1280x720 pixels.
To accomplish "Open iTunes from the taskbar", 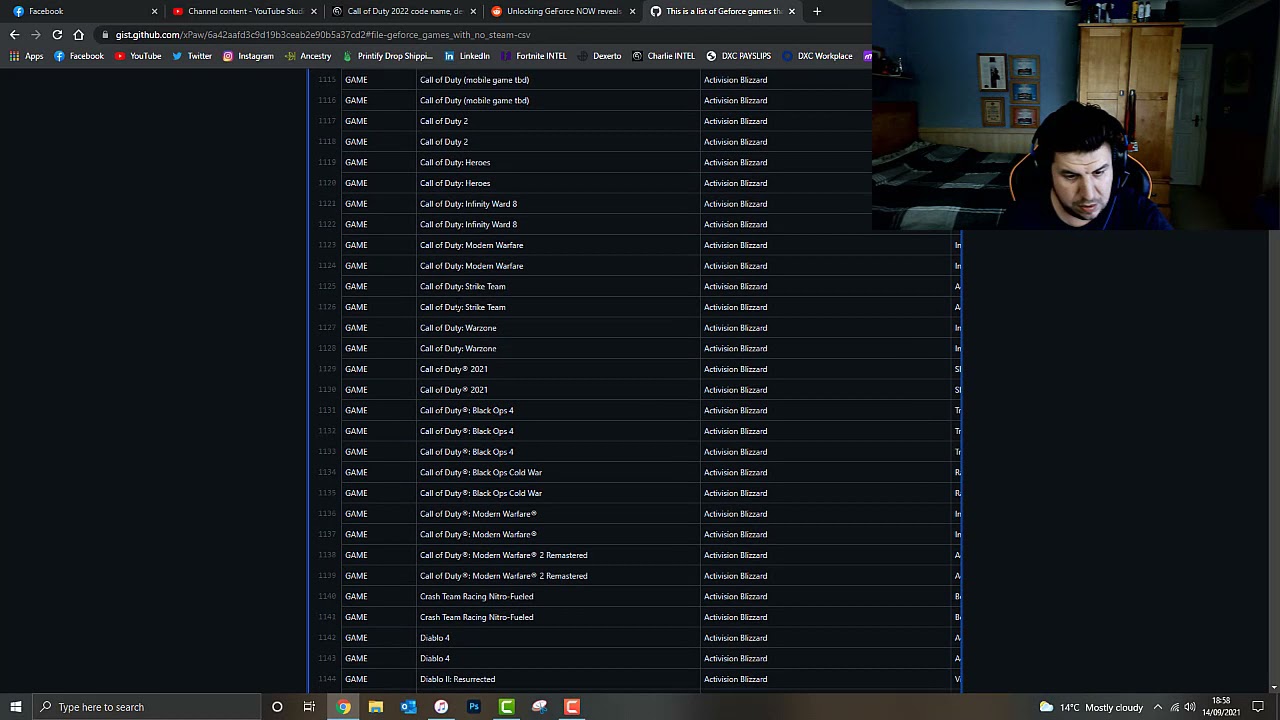I will (441, 707).
